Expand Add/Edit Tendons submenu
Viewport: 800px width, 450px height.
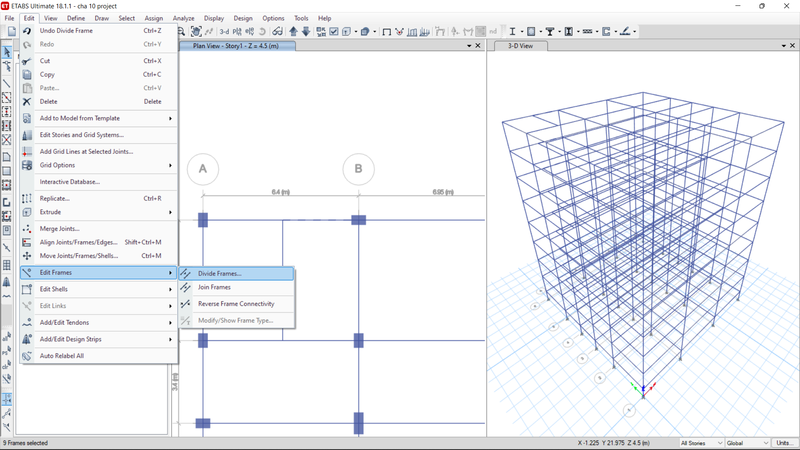coord(98,322)
